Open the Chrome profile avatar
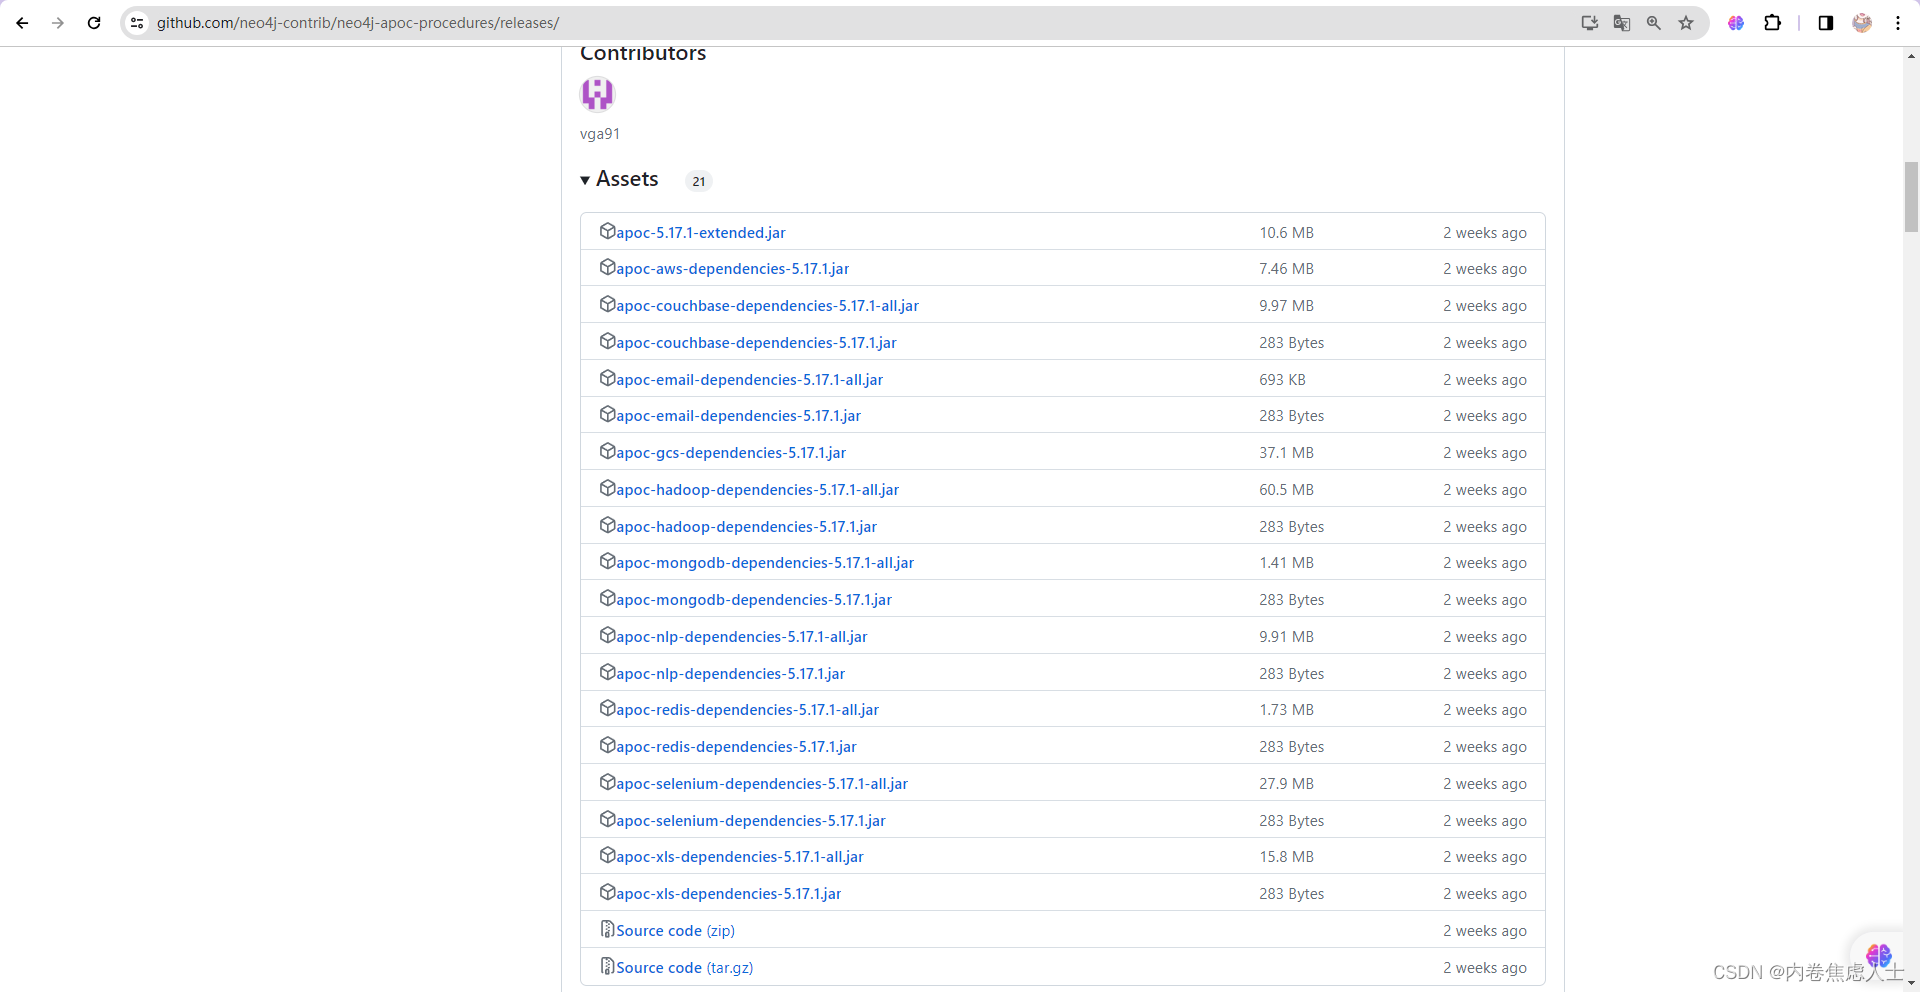The width and height of the screenshot is (1920, 992). 1862,23
